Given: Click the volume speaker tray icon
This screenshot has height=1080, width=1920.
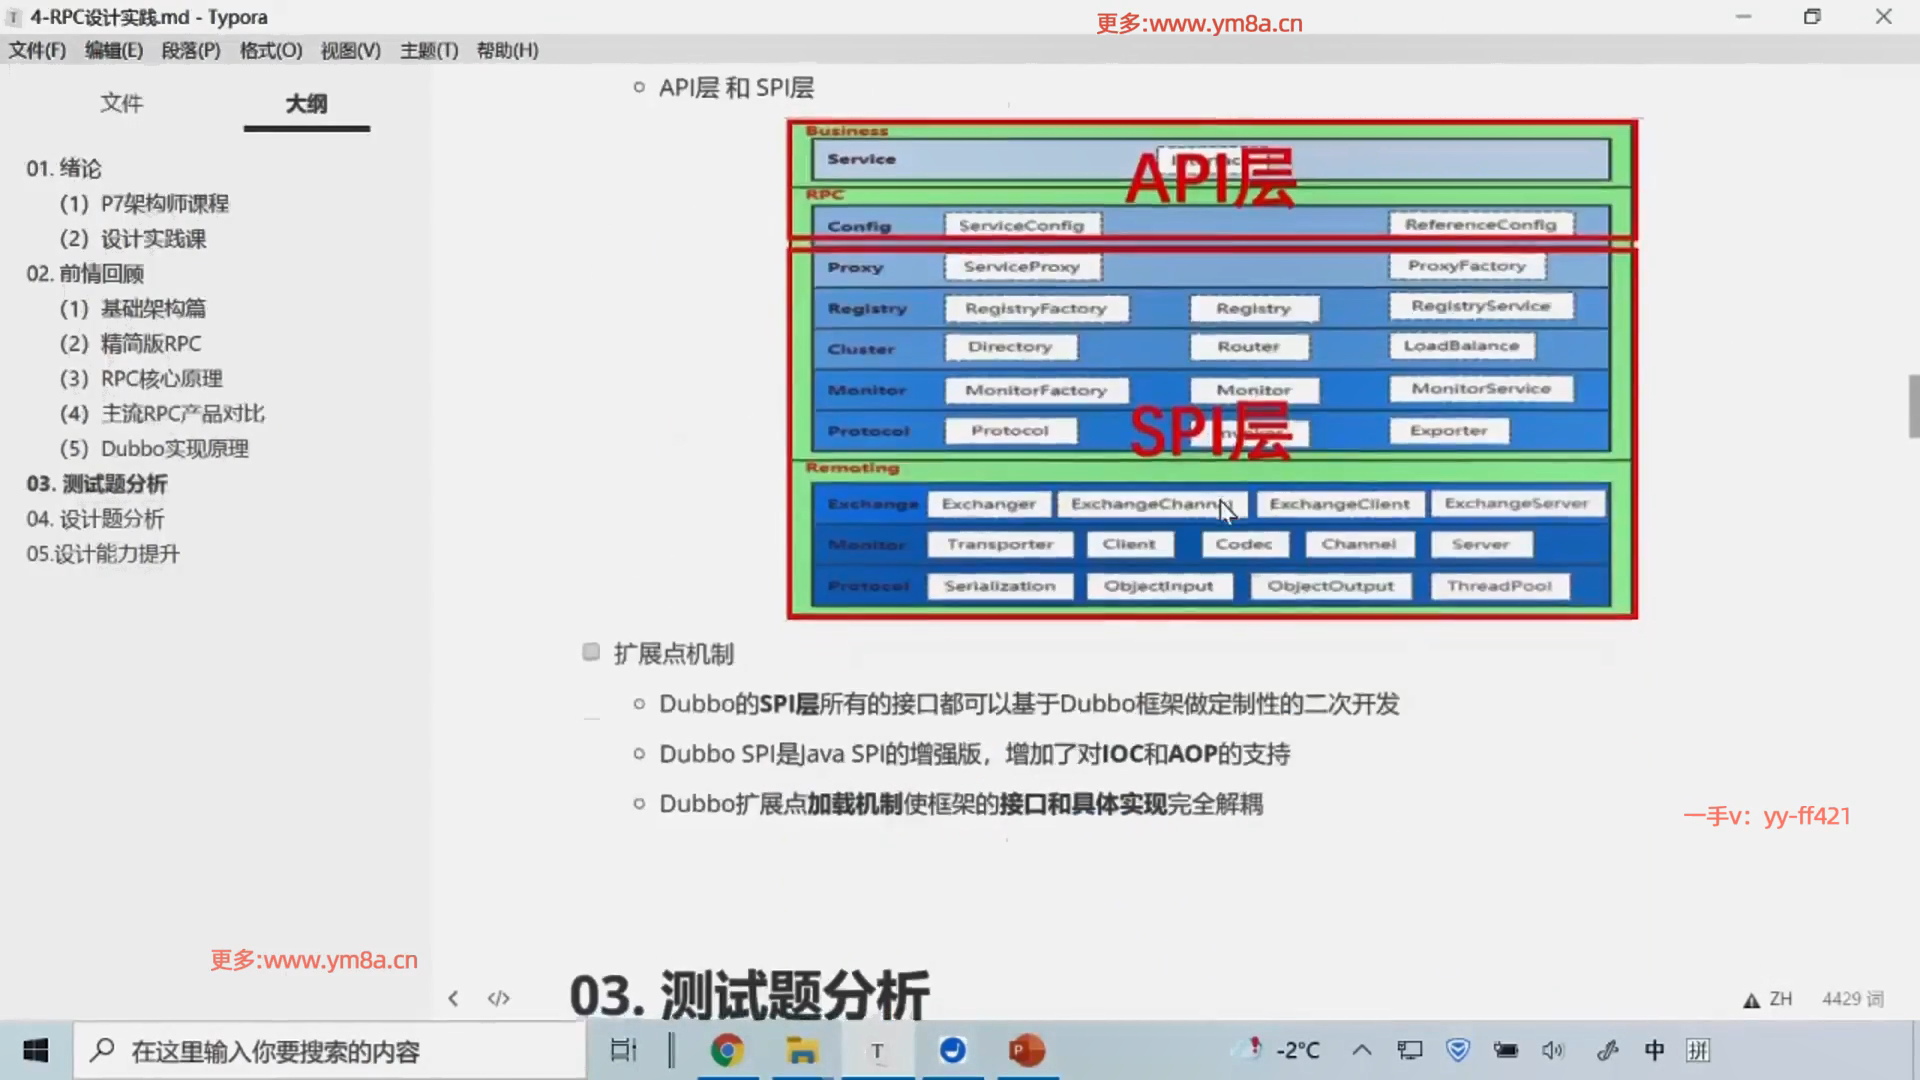Looking at the screenshot, I should click(1553, 1050).
